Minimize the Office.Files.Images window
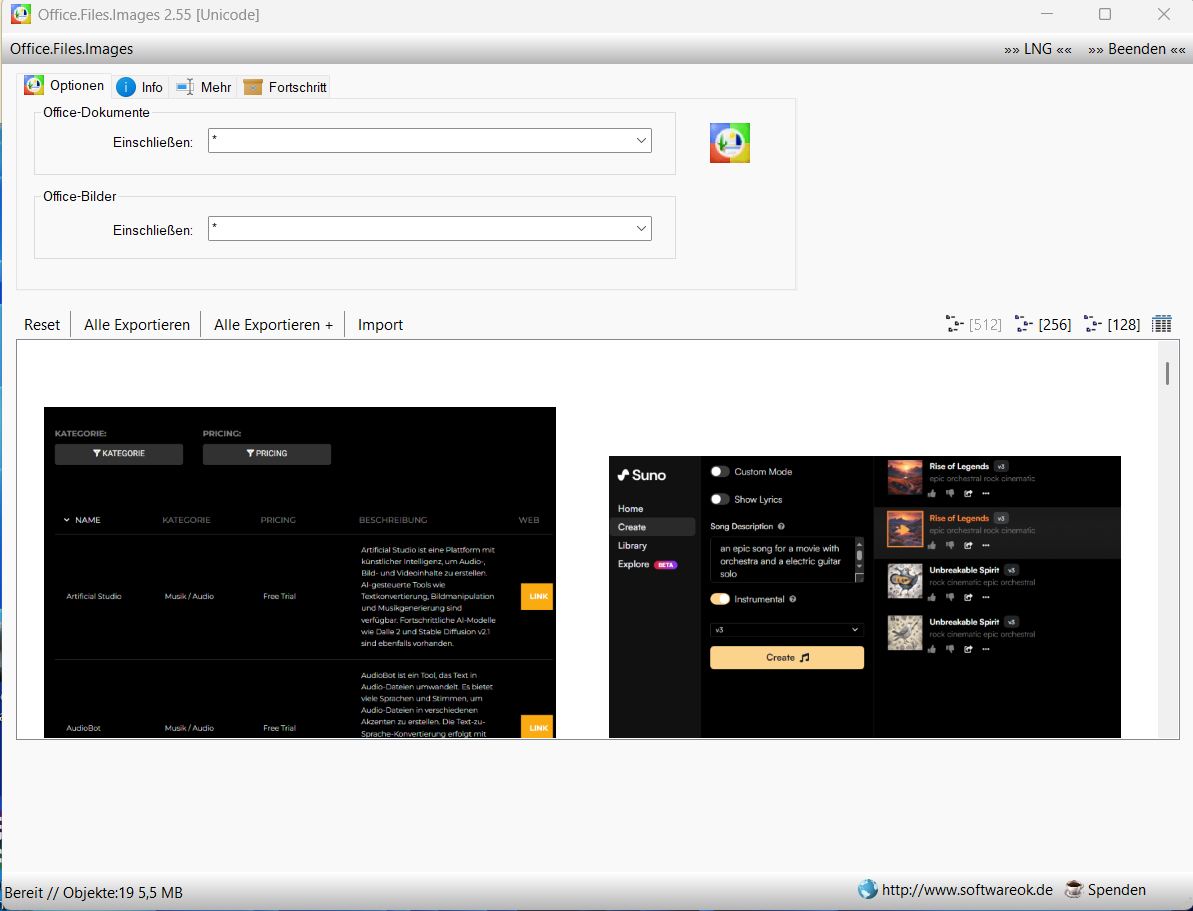1193x911 pixels. tap(1047, 14)
